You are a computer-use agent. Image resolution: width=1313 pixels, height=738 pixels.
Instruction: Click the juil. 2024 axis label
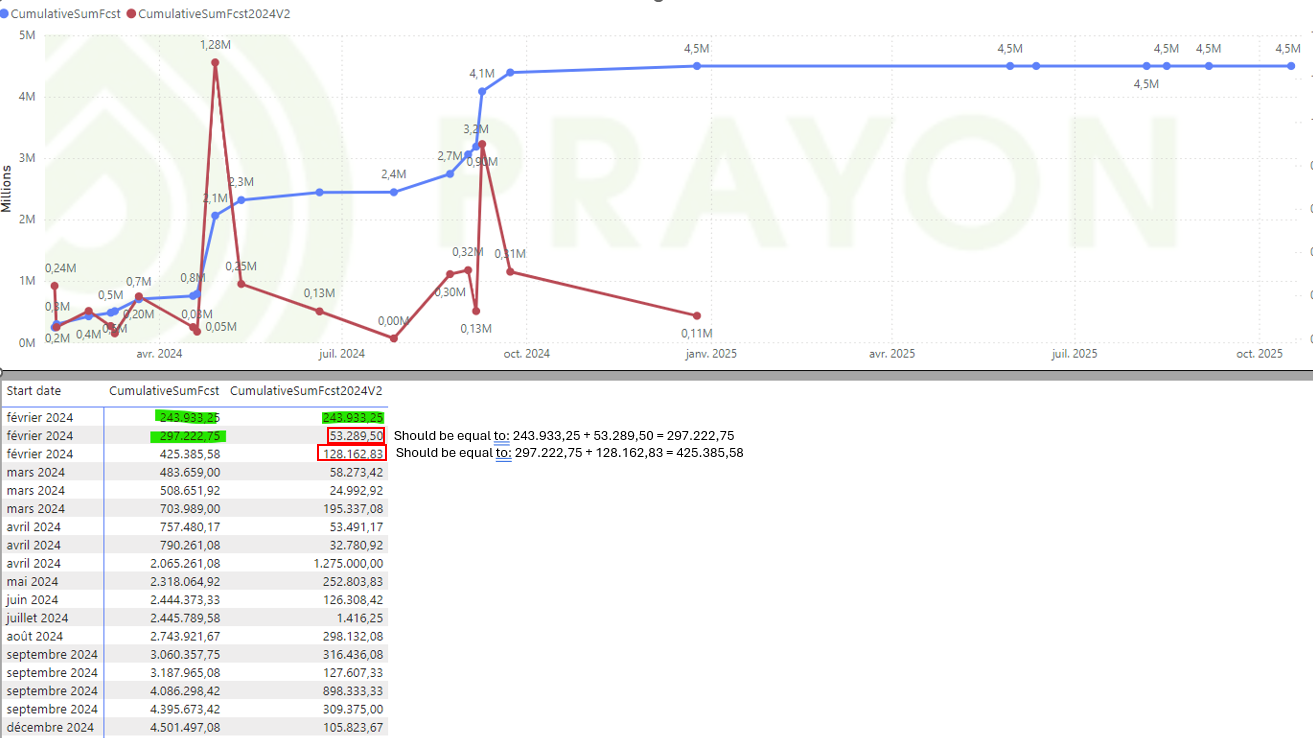tap(342, 354)
